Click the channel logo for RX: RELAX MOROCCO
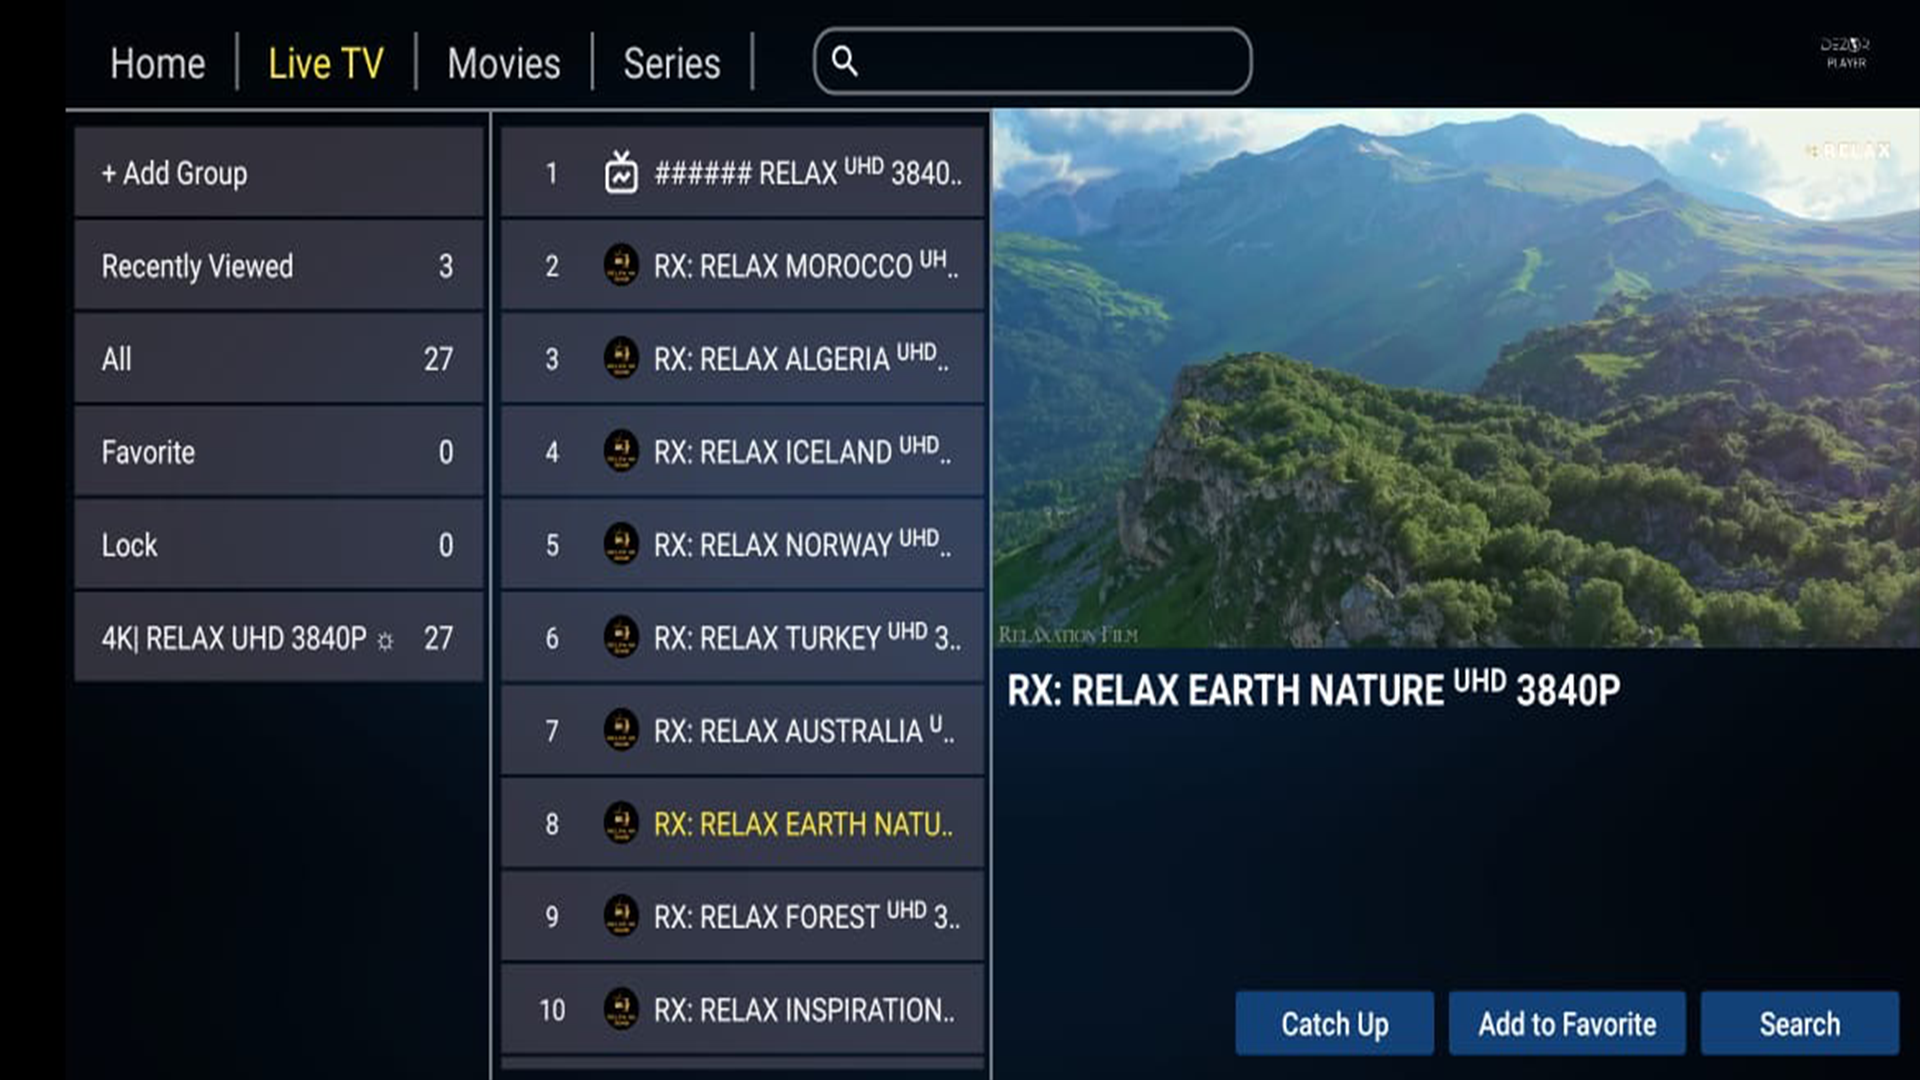The height and width of the screenshot is (1080, 1920). point(621,266)
